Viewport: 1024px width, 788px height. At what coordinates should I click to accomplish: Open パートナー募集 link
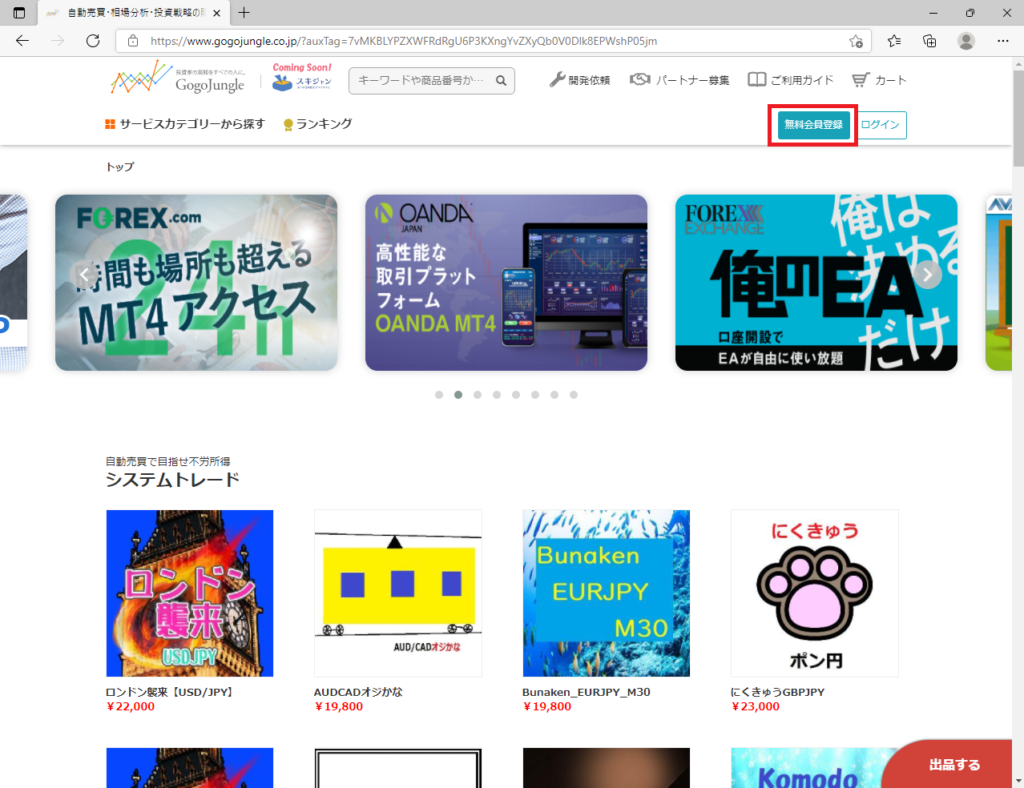(x=679, y=80)
